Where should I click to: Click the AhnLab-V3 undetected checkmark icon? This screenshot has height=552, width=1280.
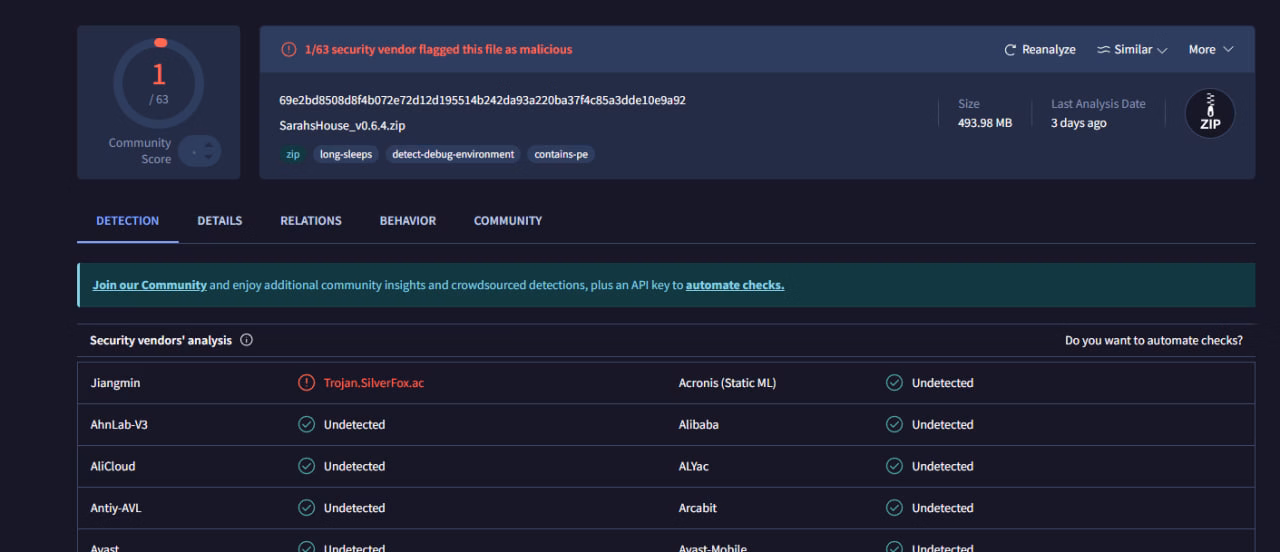tap(306, 425)
